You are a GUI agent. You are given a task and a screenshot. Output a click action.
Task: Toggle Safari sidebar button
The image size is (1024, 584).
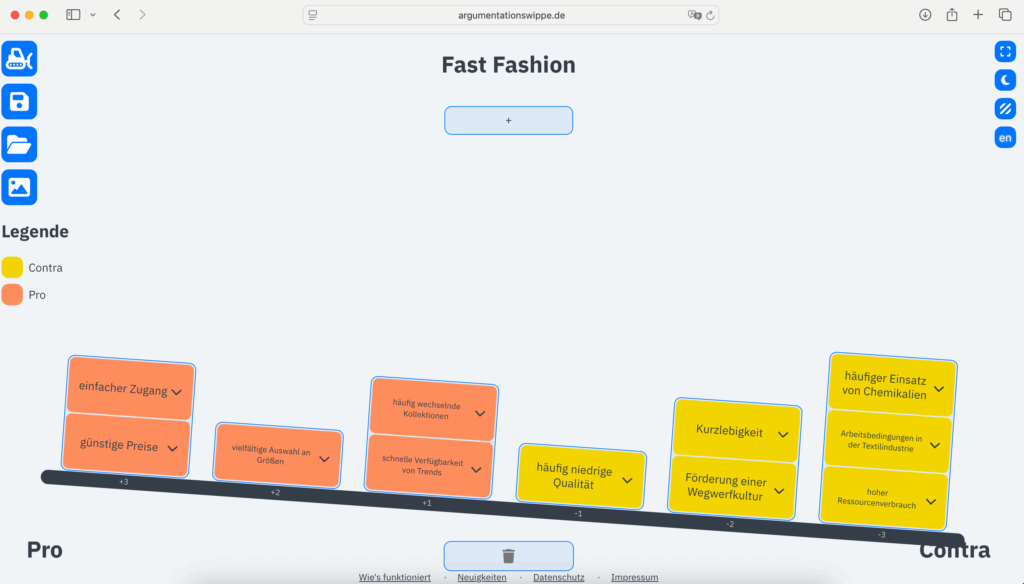click(x=73, y=15)
